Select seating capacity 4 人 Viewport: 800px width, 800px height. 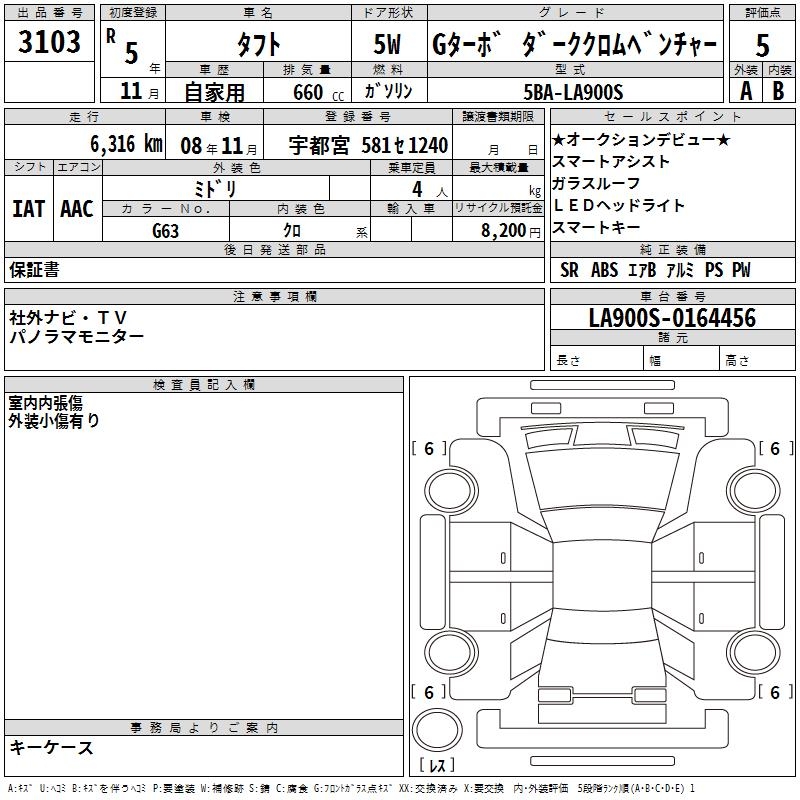[x=429, y=190]
